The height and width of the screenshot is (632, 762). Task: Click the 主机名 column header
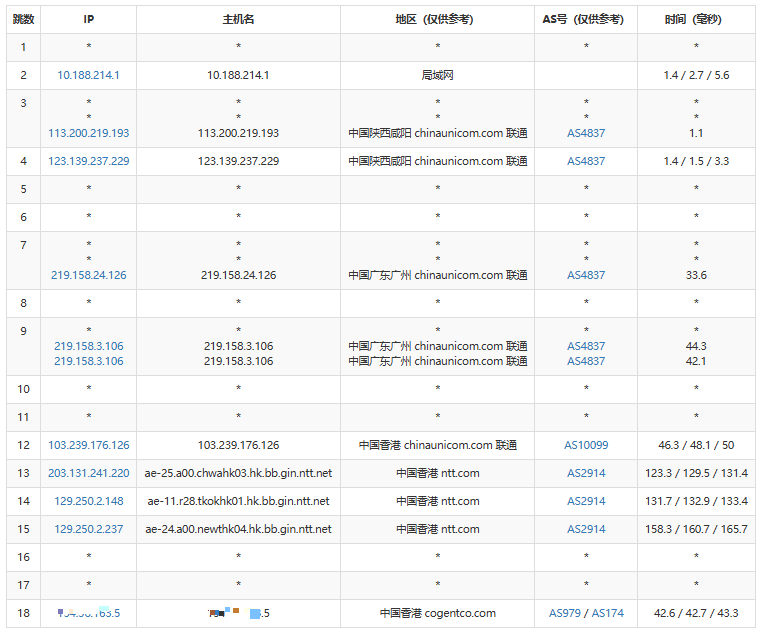tap(238, 19)
